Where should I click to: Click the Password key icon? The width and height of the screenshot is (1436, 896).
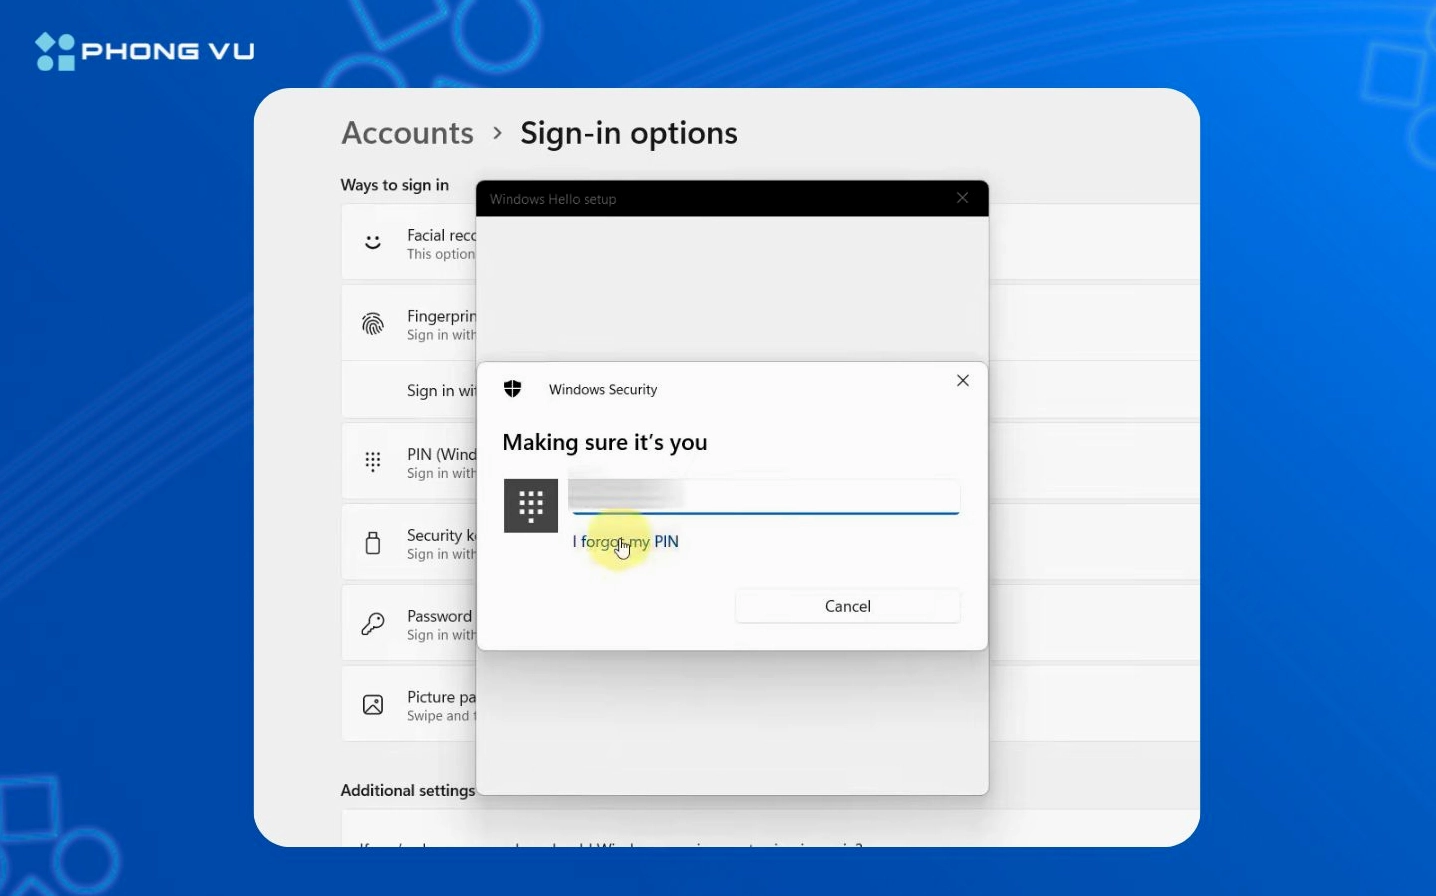click(373, 624)
